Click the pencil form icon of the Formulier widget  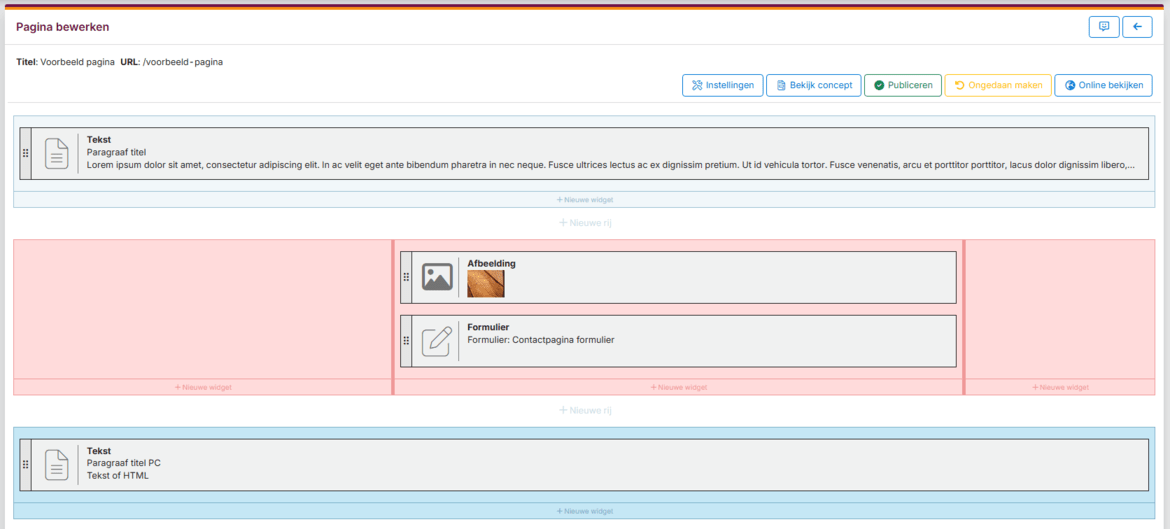click(437, 341)
